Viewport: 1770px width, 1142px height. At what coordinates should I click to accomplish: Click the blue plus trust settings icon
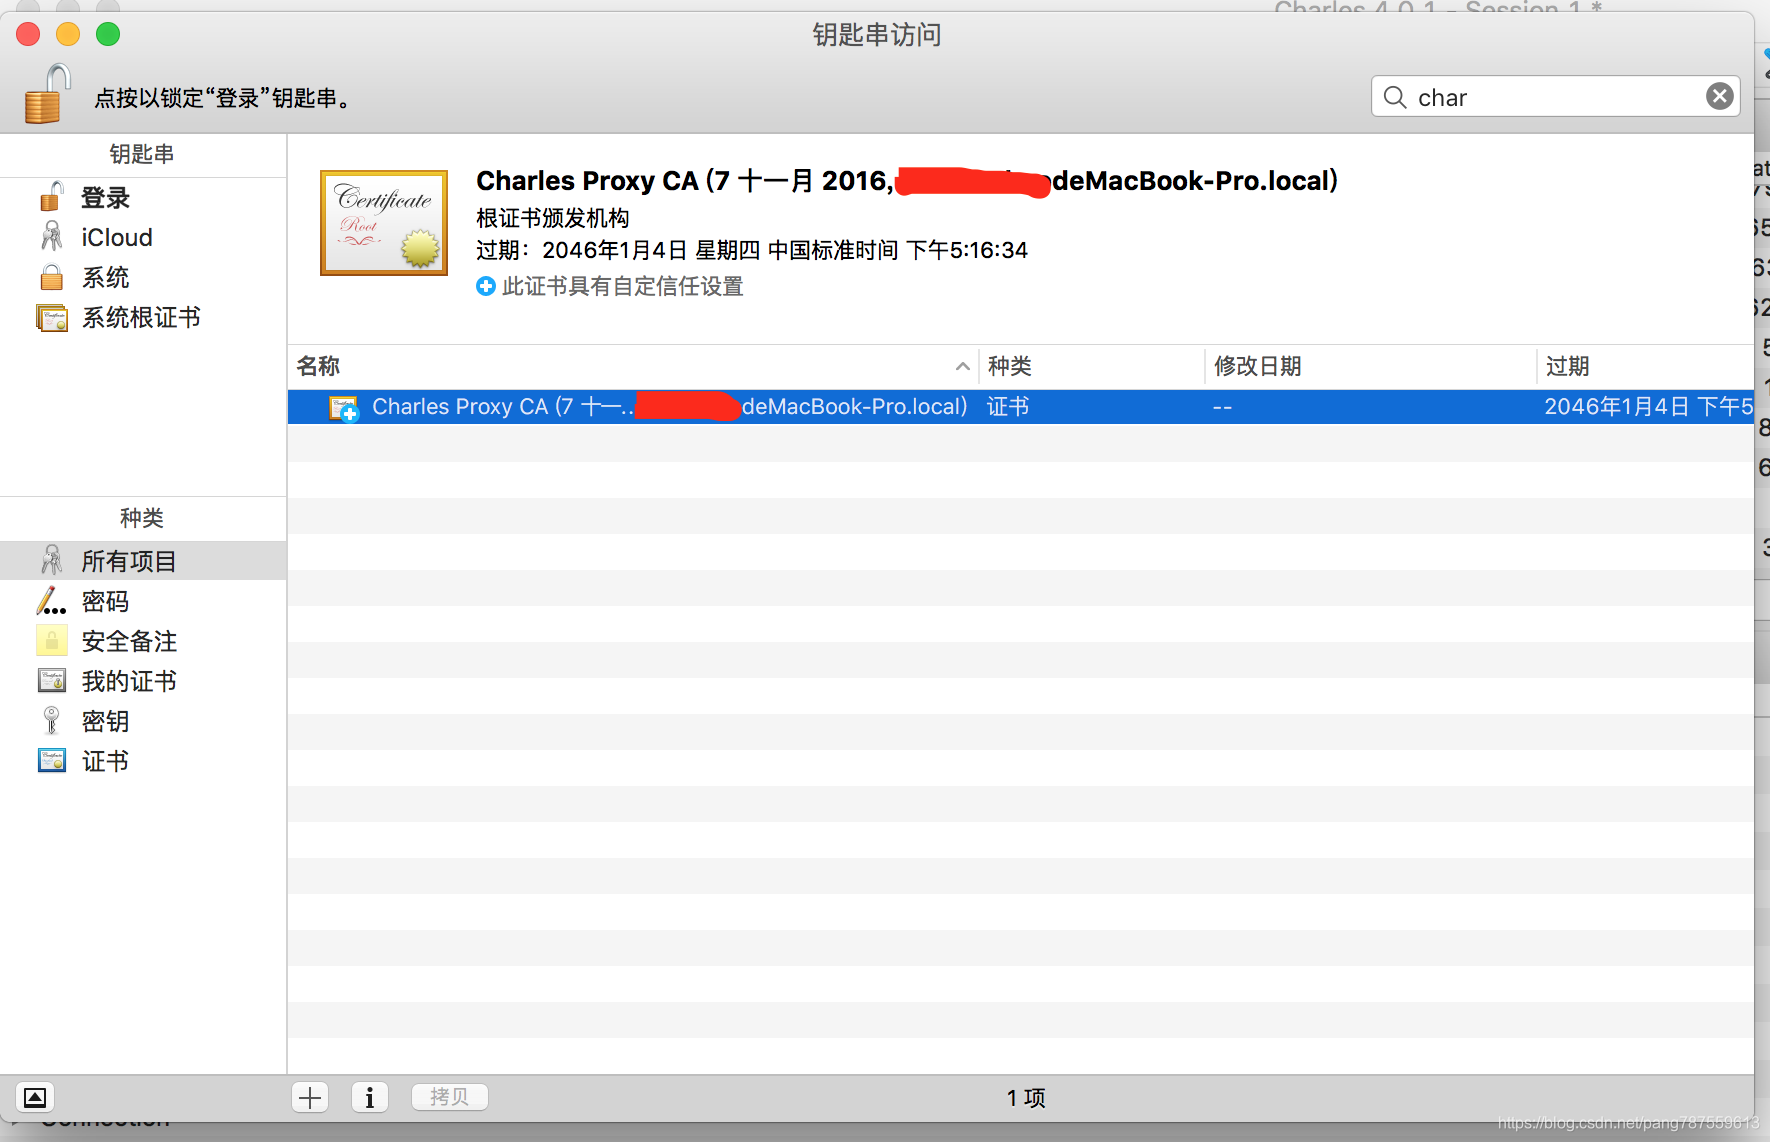[486, 286]
